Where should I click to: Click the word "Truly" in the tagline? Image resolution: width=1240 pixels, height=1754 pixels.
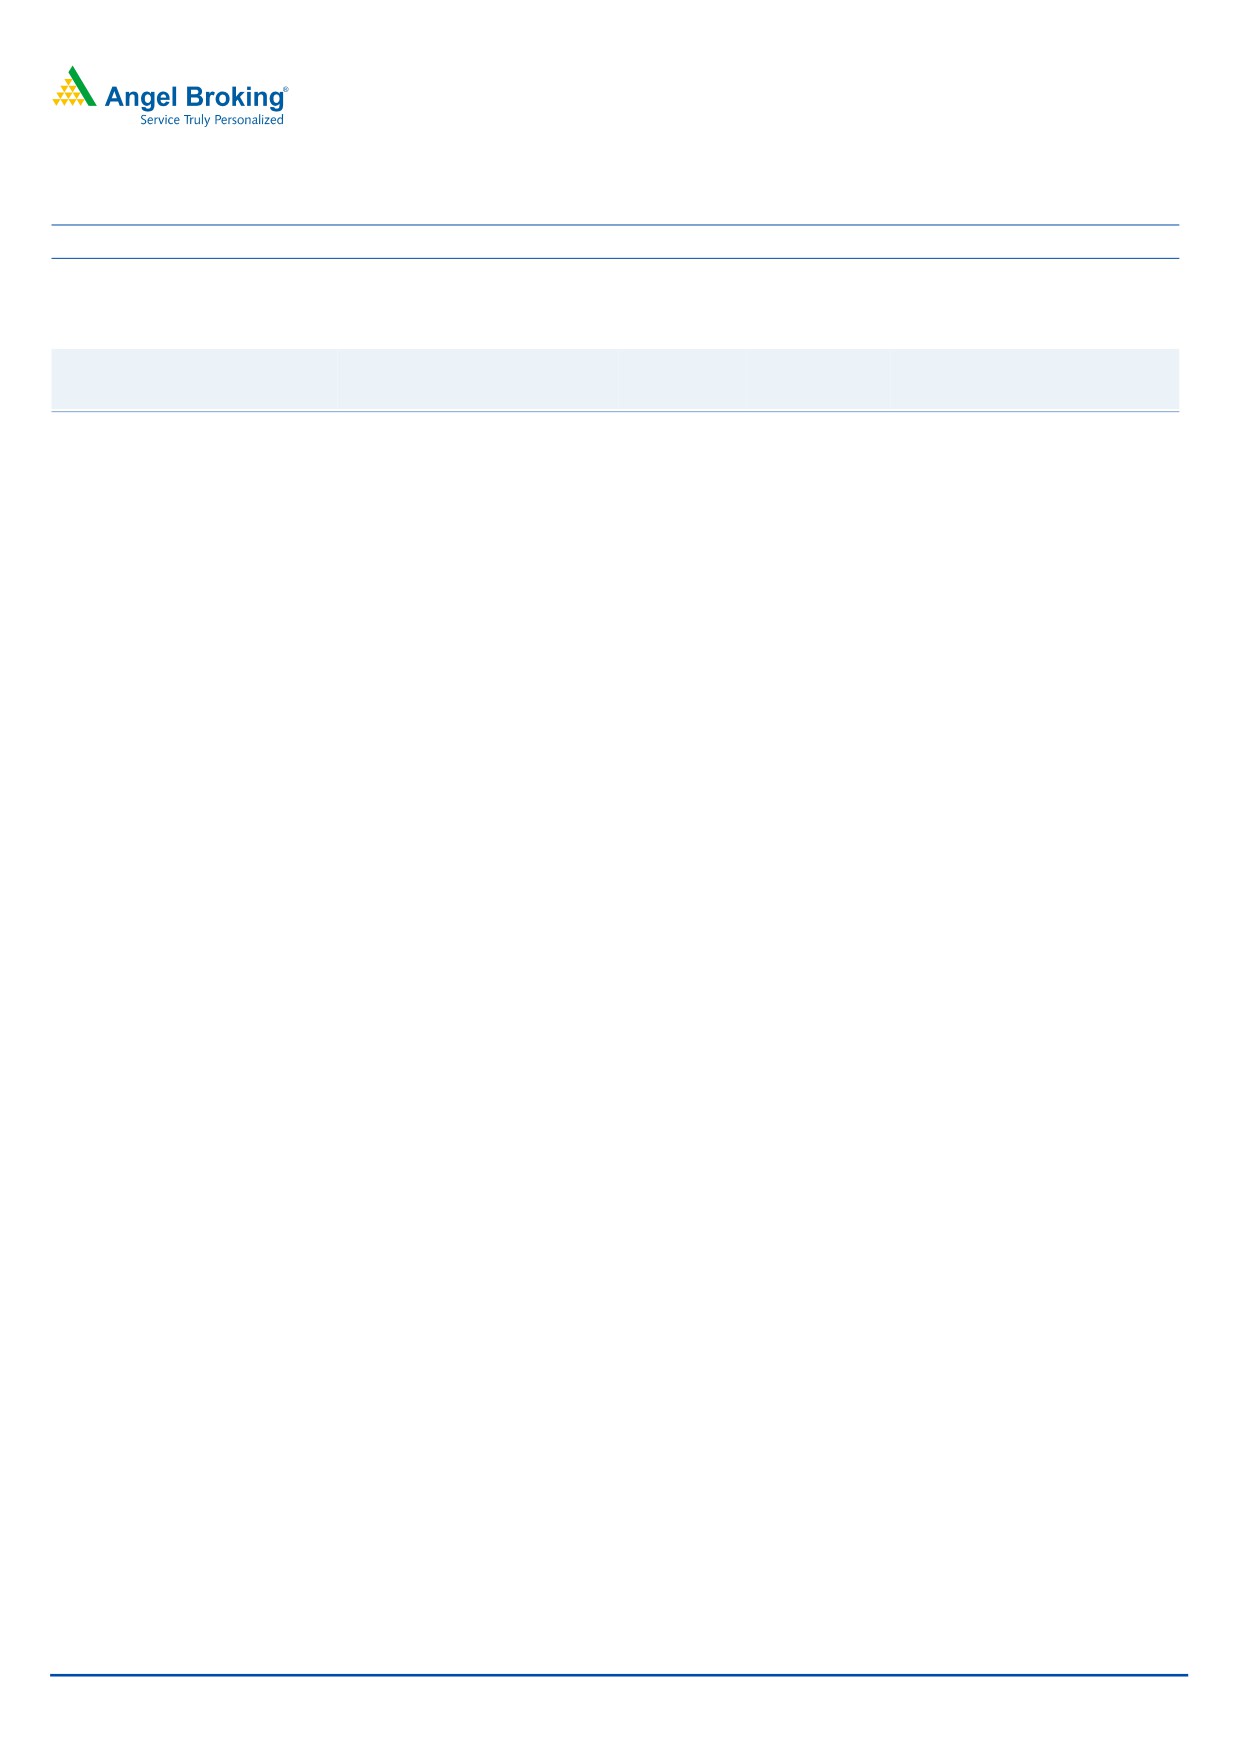[197, 120]
